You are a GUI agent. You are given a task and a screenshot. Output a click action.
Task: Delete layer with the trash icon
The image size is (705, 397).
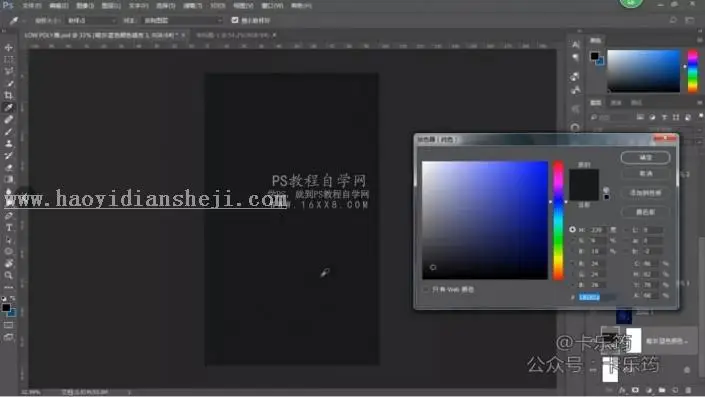[x=688, y=390]
